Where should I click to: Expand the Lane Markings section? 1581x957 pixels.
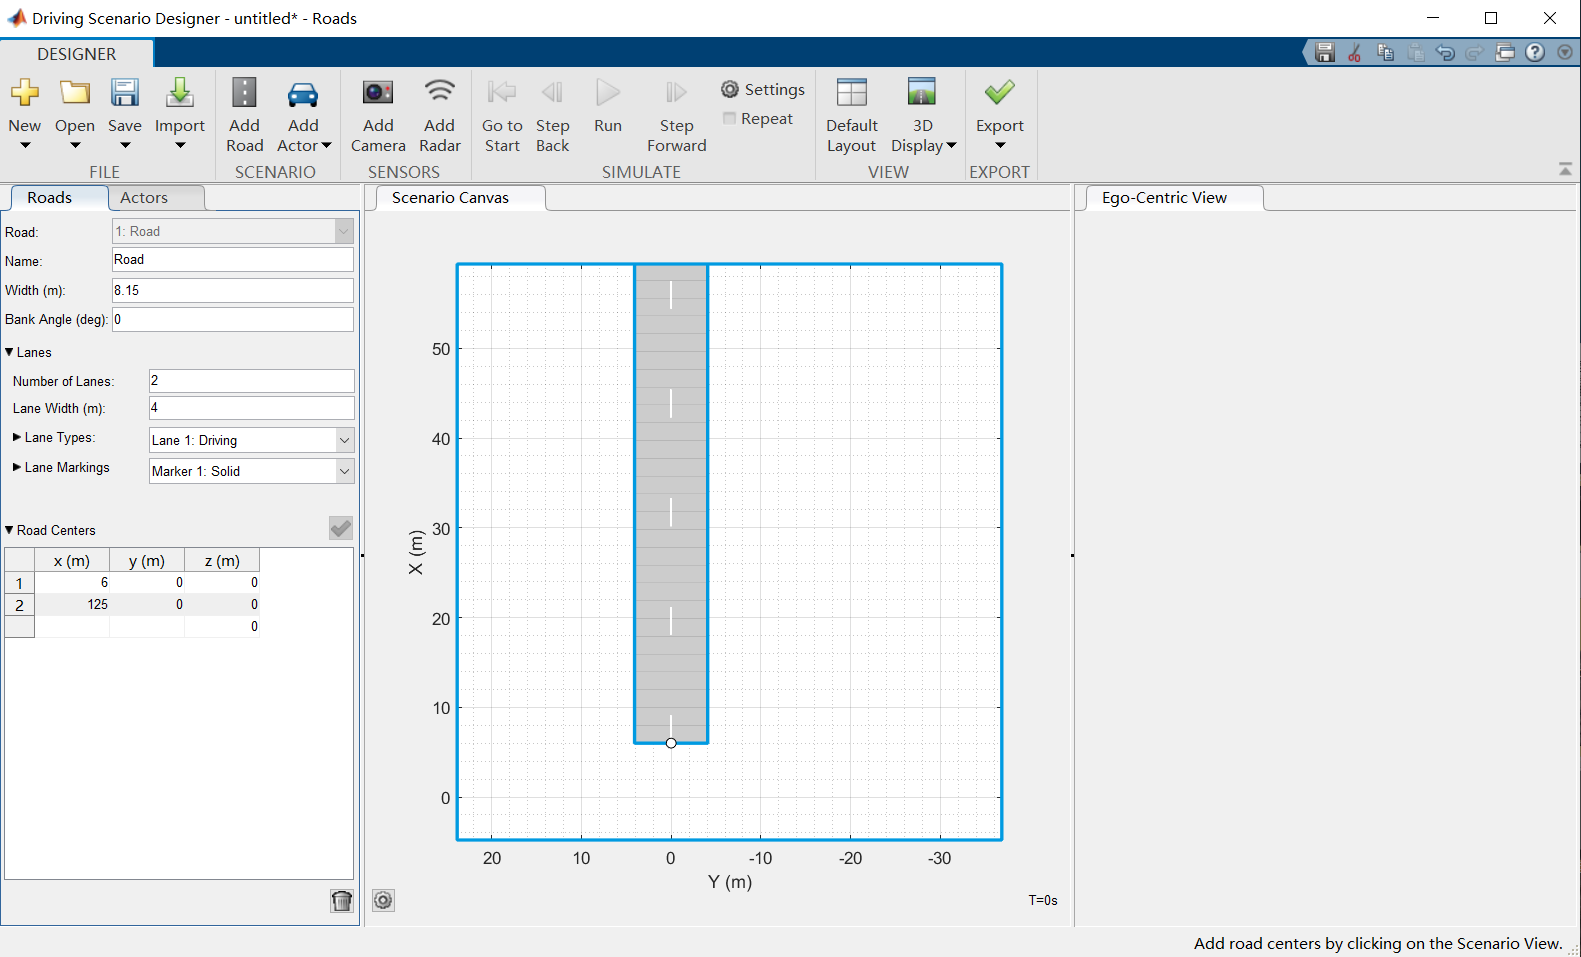(17, 468)
